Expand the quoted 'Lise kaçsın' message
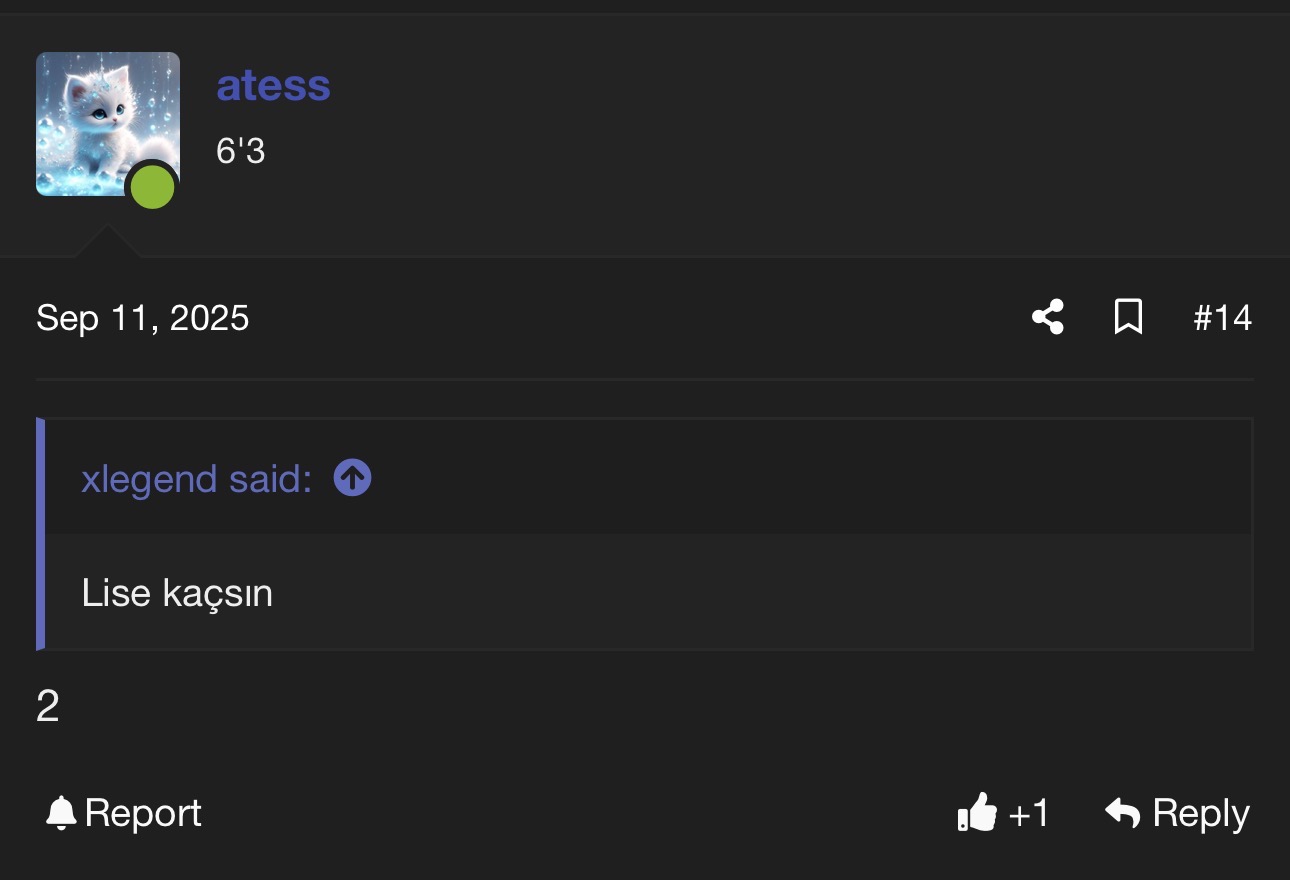The width and height of the screenshot is (1290, 880). 177,593
